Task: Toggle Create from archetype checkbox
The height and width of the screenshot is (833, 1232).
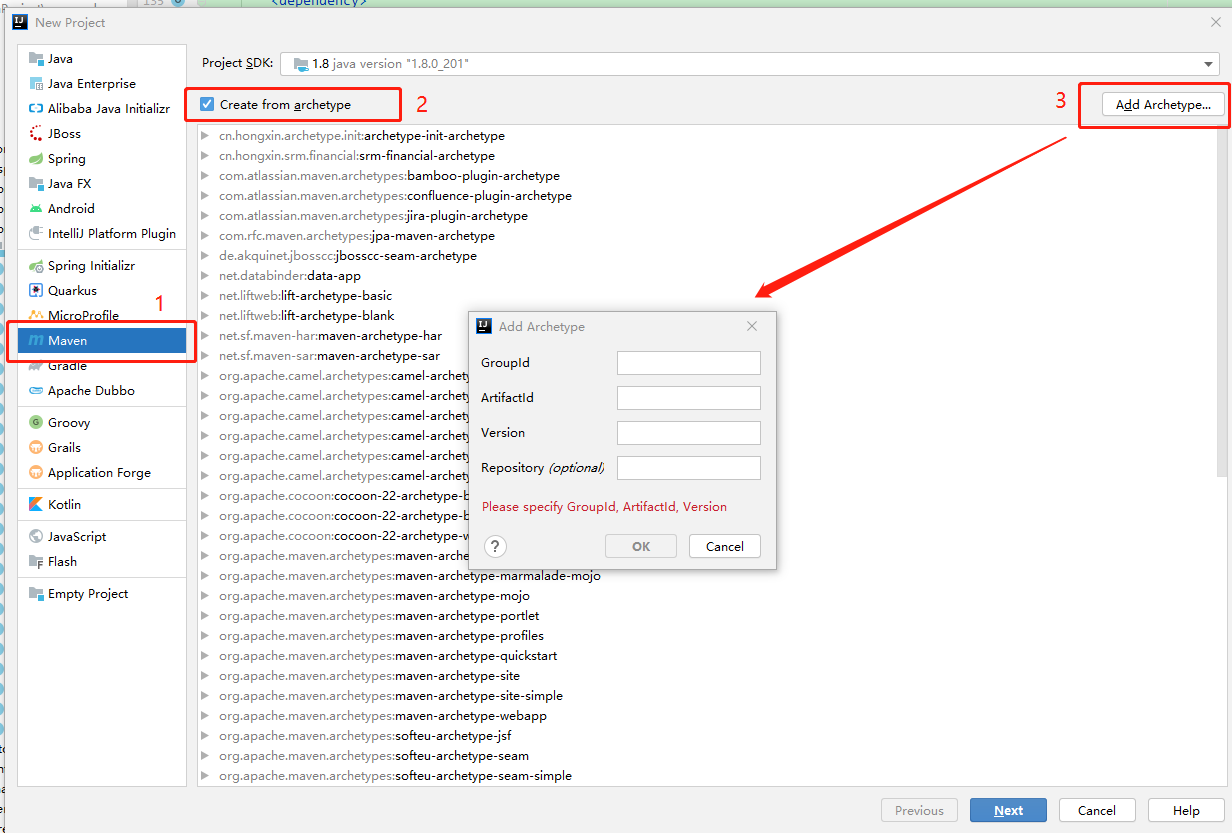Action: pos(207,104)
